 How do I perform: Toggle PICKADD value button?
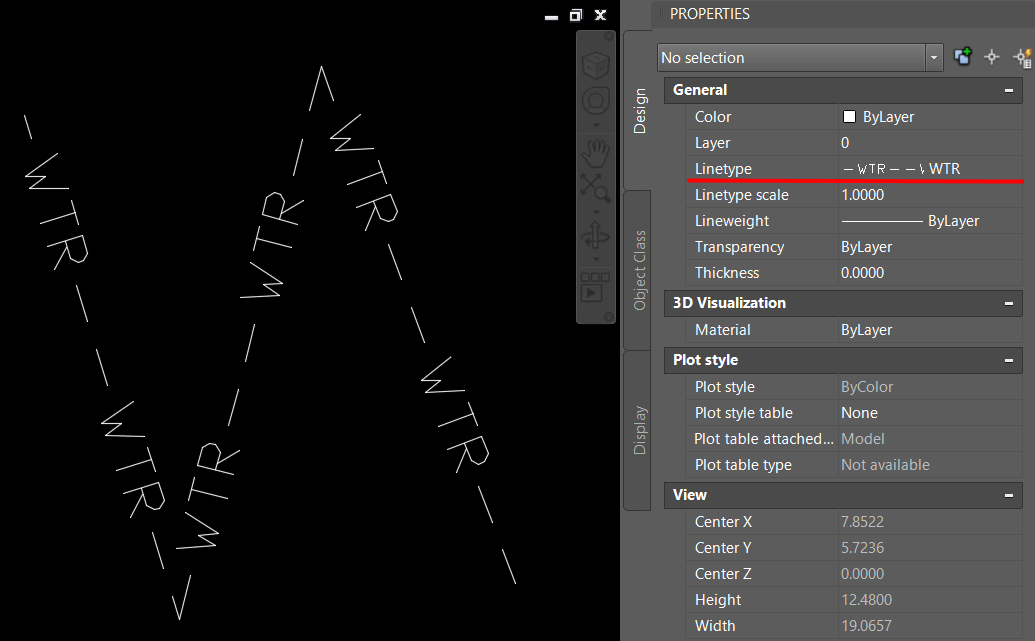[963, 57]
